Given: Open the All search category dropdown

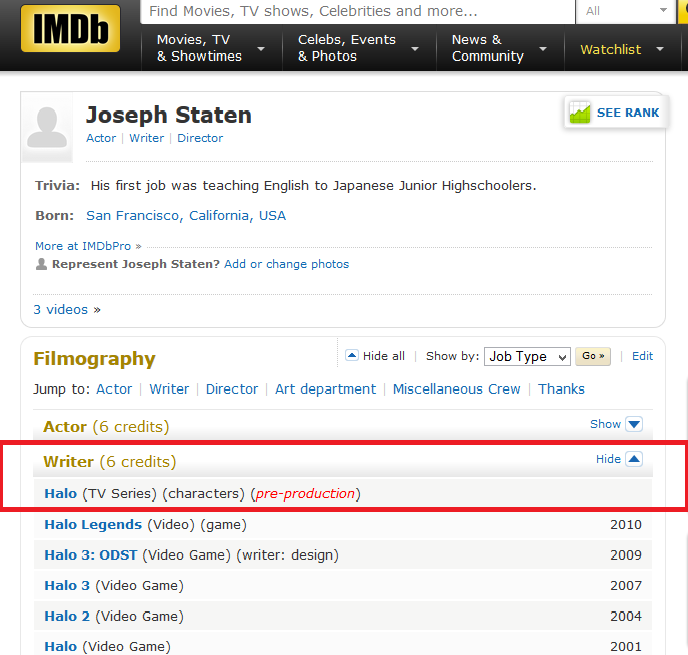Looking at the screenshot, I should tap(626, 11).
